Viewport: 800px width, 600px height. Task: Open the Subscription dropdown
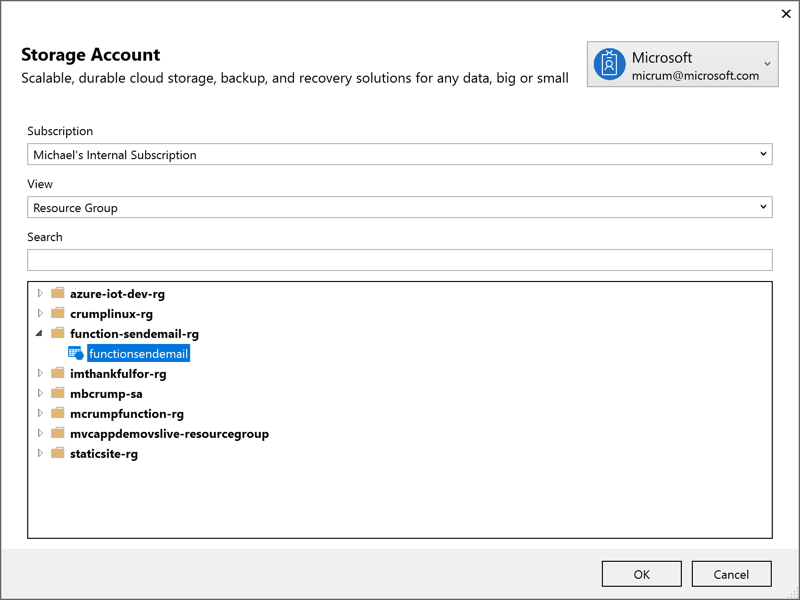pyautogui.click(x=399, y=154)
